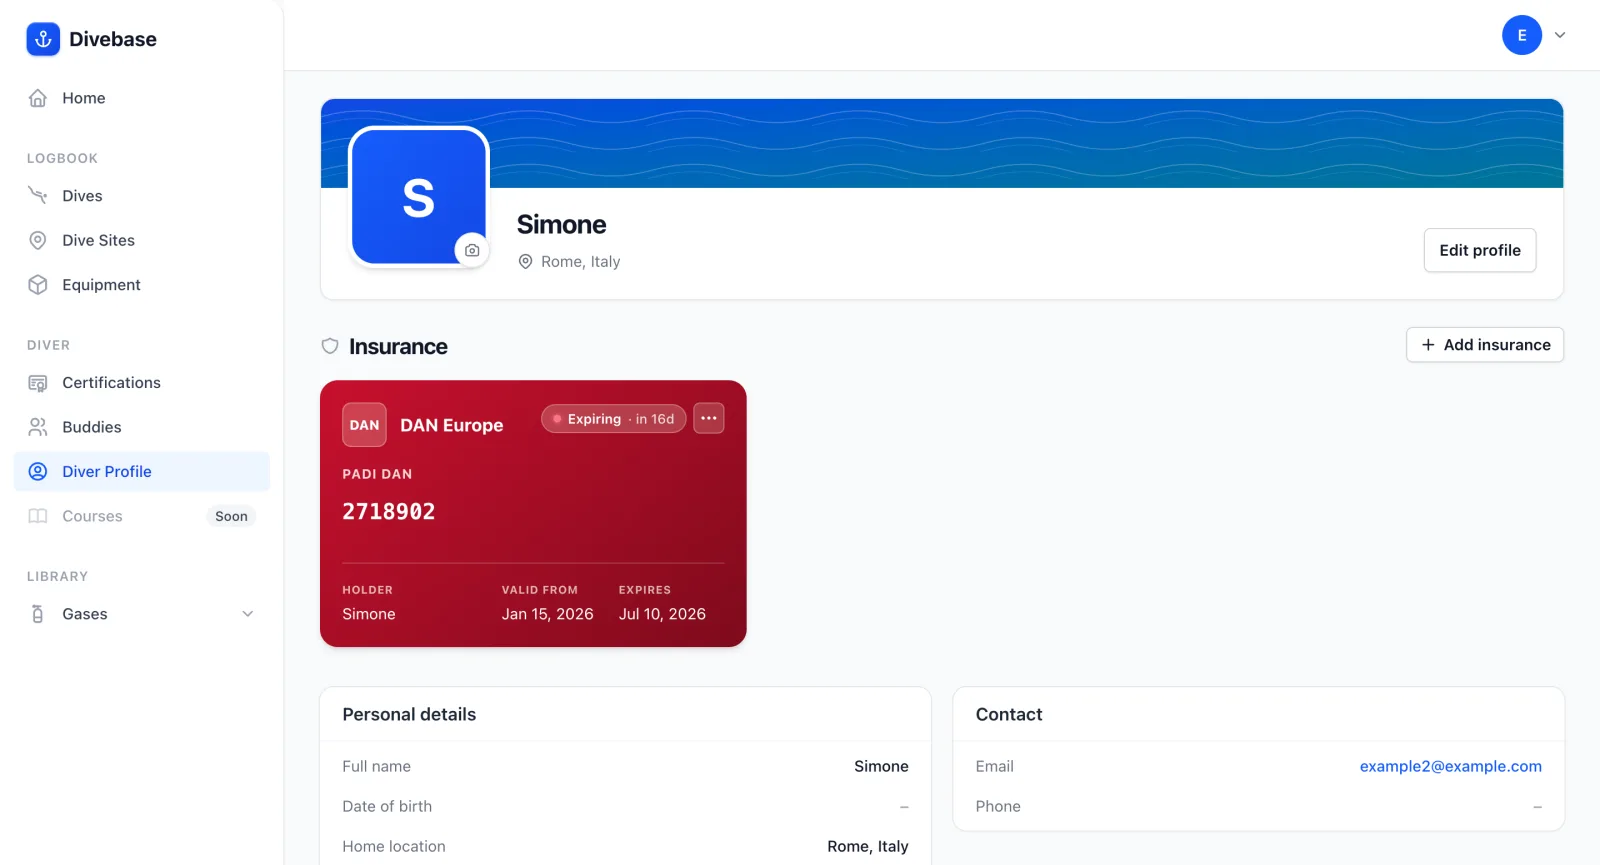Click the Edit profile button
The height and width of the screenshot is (865, 1600).
point(1480,250)
